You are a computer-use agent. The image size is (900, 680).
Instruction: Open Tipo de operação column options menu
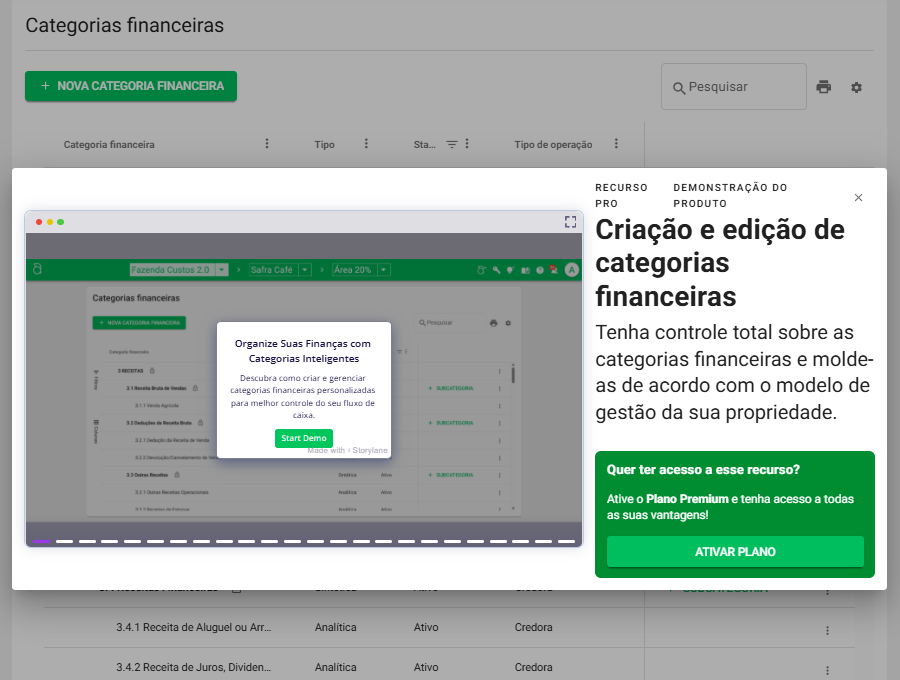tap(616, 144)
